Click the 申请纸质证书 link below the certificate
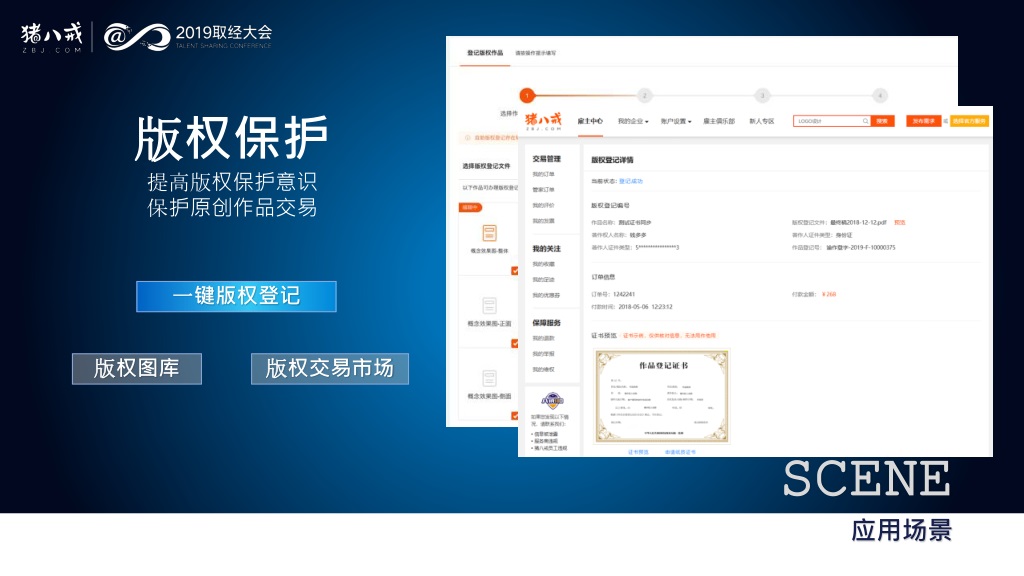 coord(680,452)
